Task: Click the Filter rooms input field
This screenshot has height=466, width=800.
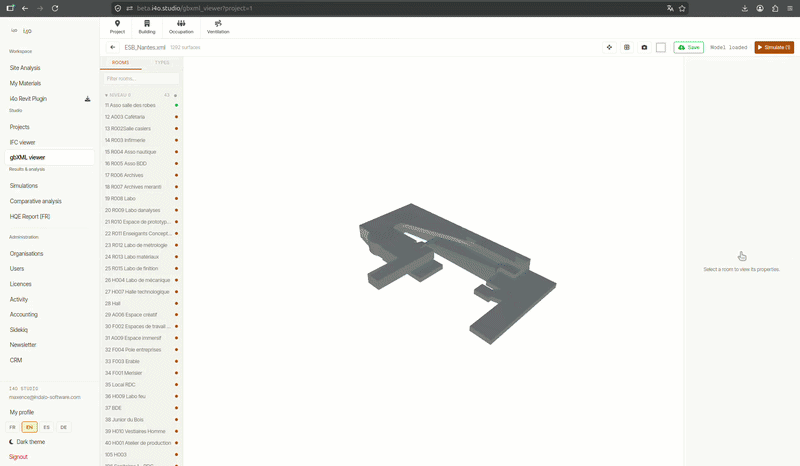Action: coord(141,79)
